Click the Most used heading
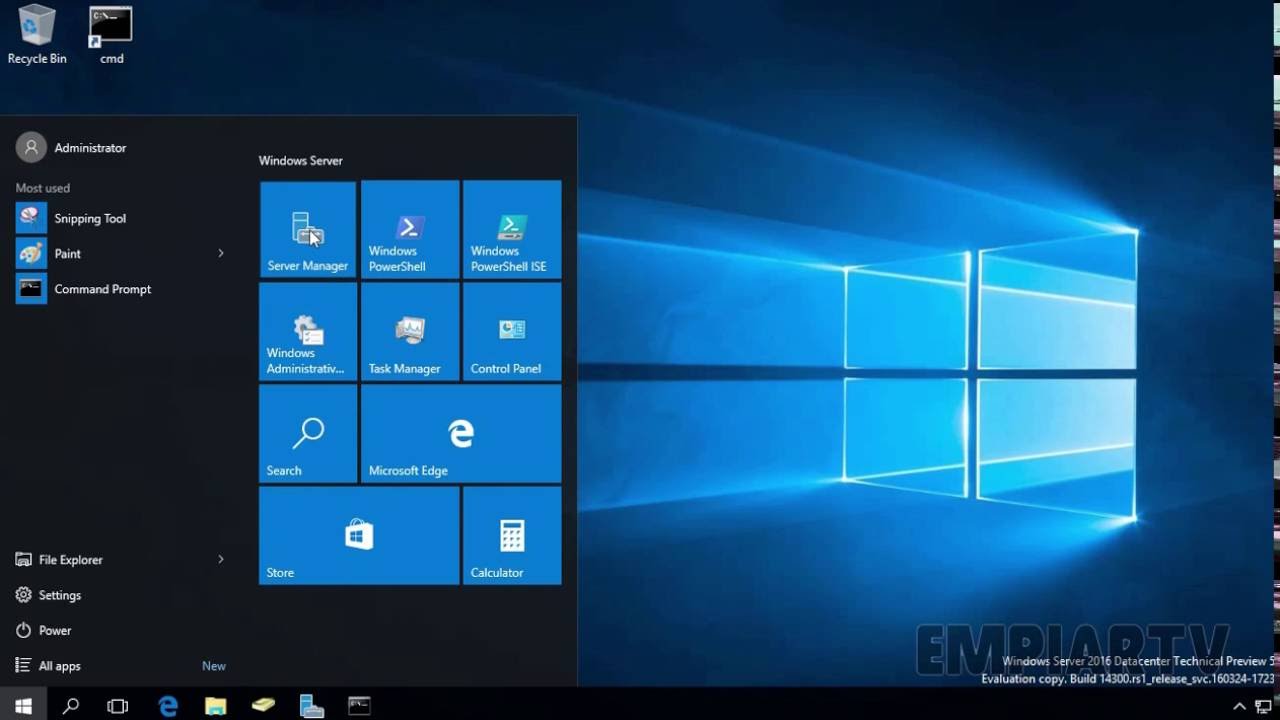 pos(43,188)
